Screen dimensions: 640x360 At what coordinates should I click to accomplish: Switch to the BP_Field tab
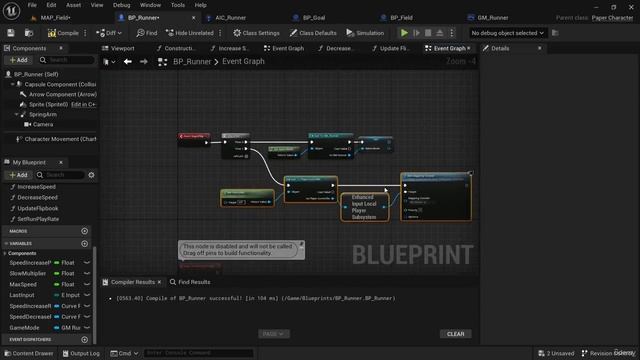tap(401, 18)
